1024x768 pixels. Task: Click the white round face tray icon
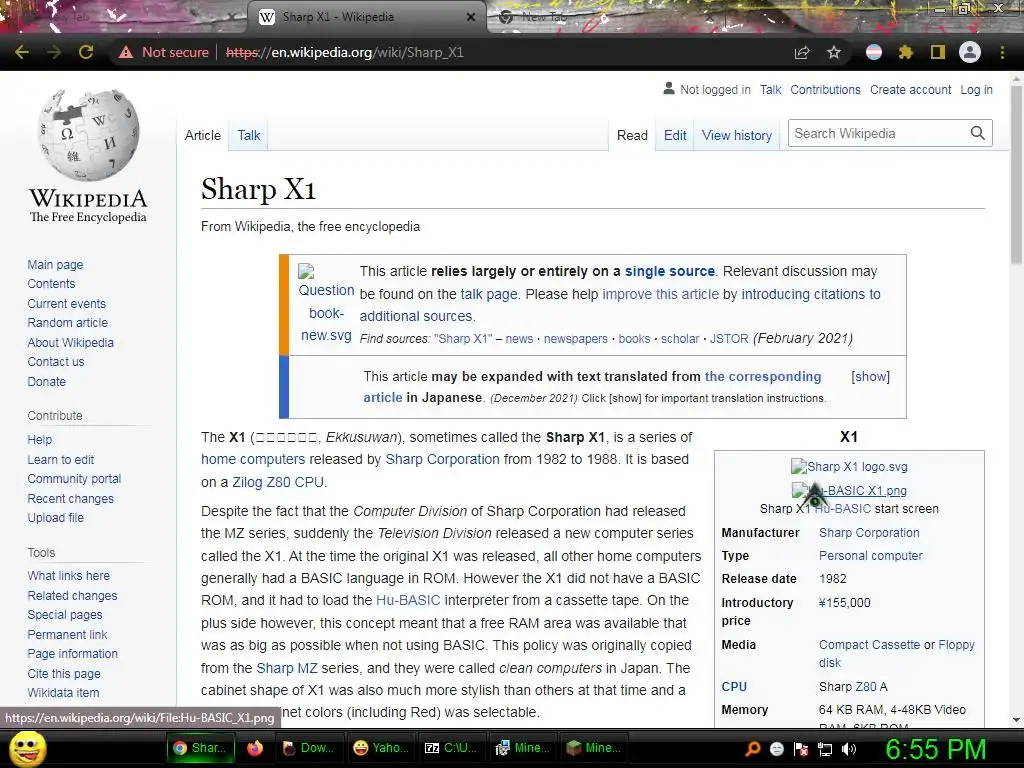click(x=776, y=749)
